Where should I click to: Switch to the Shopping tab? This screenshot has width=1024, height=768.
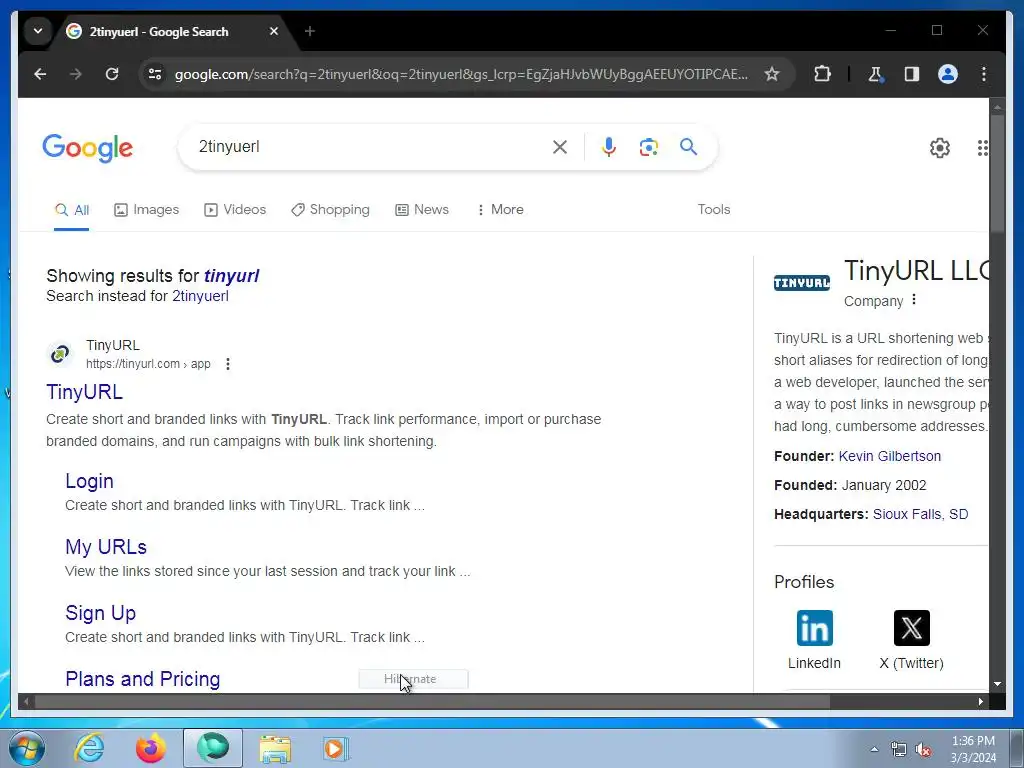(330, 210)
